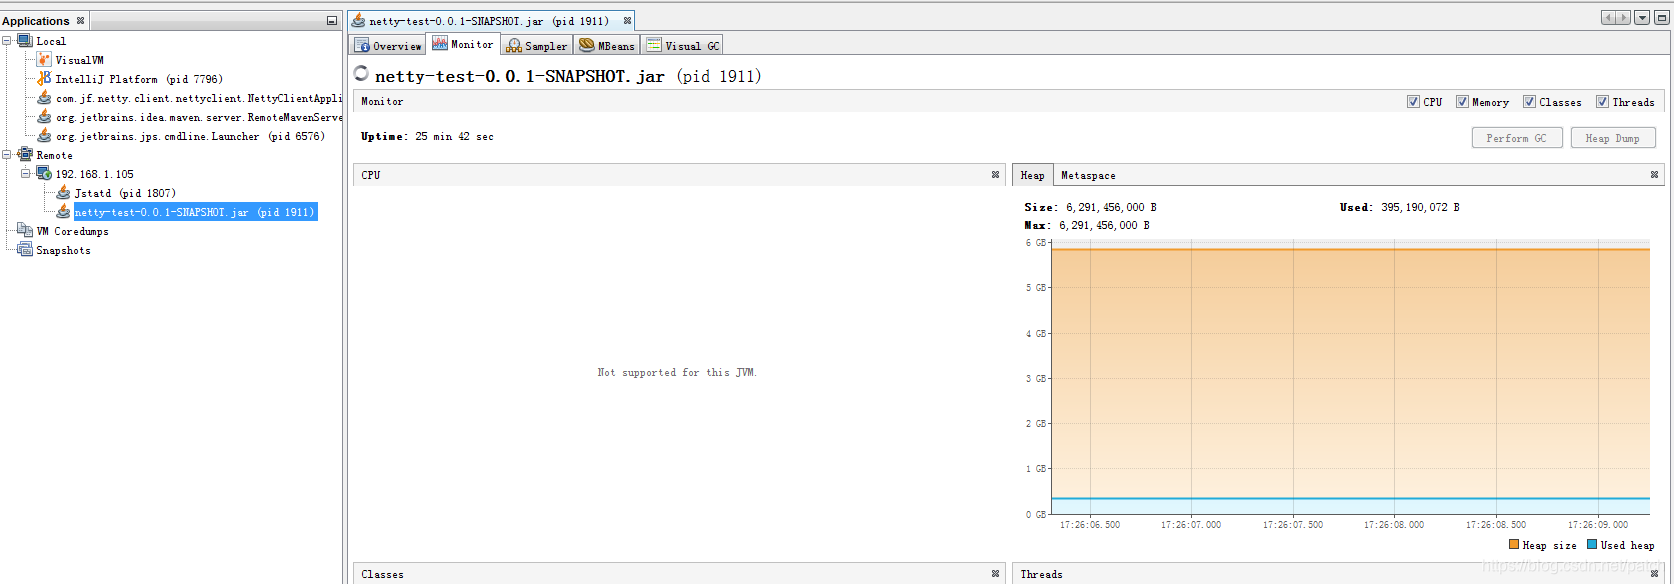Click 'Not supported for this JVM.' message
This screenshot has width=1674, height=584.
click(x=677, y=372)
